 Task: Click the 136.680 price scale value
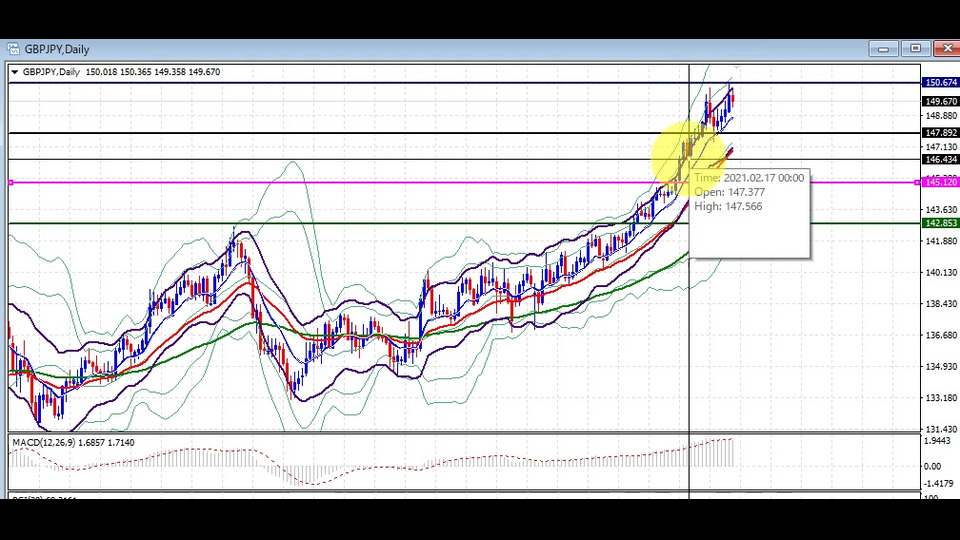[x=941, y=335]
